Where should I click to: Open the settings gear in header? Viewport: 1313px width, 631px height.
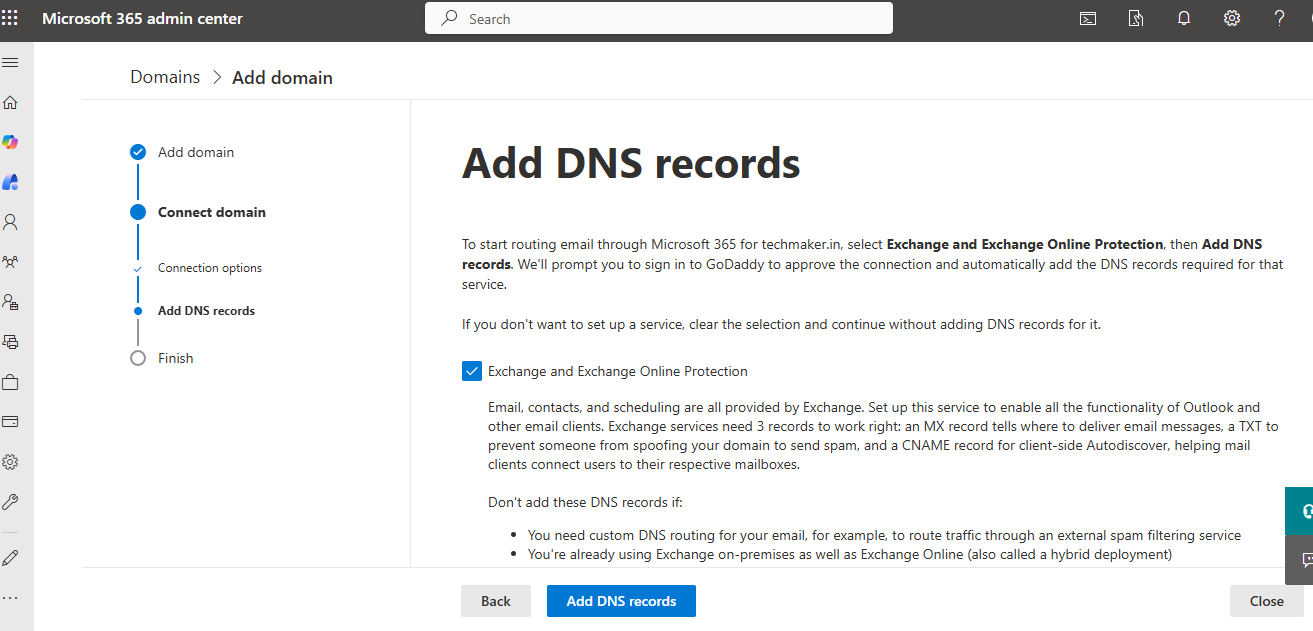pos(1232,18)
